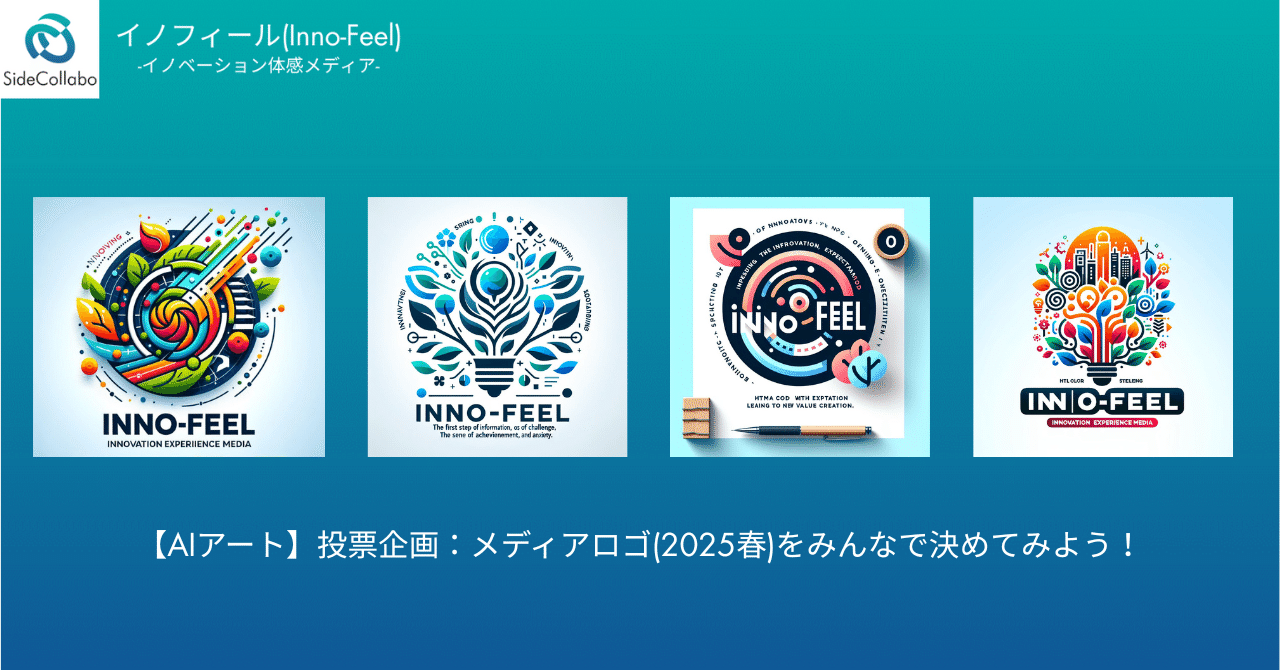Click the wooden blocks beside third logo
Viewport: 1280px width, 670px height.
(x=696, y=415)
